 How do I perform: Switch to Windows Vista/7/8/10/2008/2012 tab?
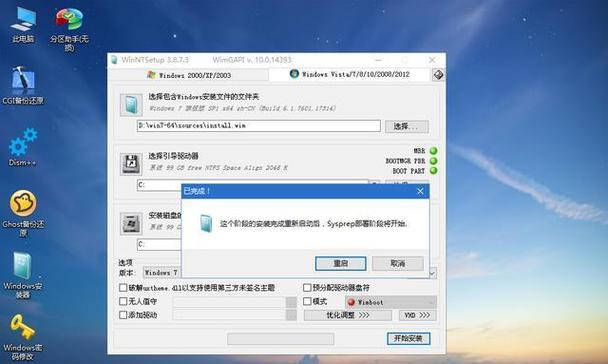(x=350, y=74)
